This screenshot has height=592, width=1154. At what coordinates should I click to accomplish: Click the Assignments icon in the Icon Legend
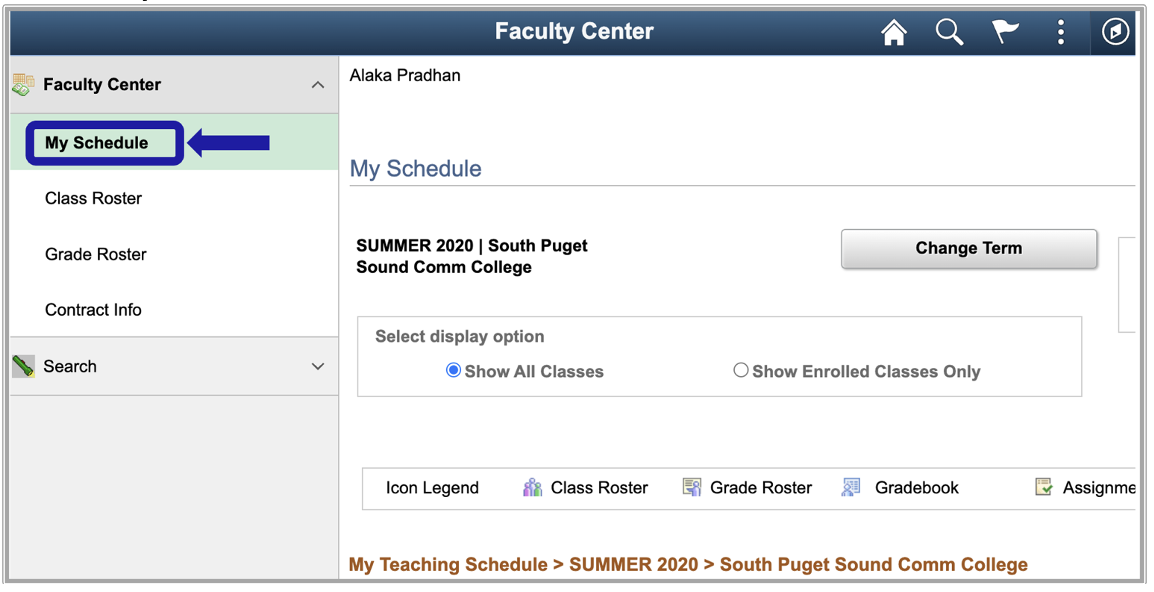point(1046,487)
